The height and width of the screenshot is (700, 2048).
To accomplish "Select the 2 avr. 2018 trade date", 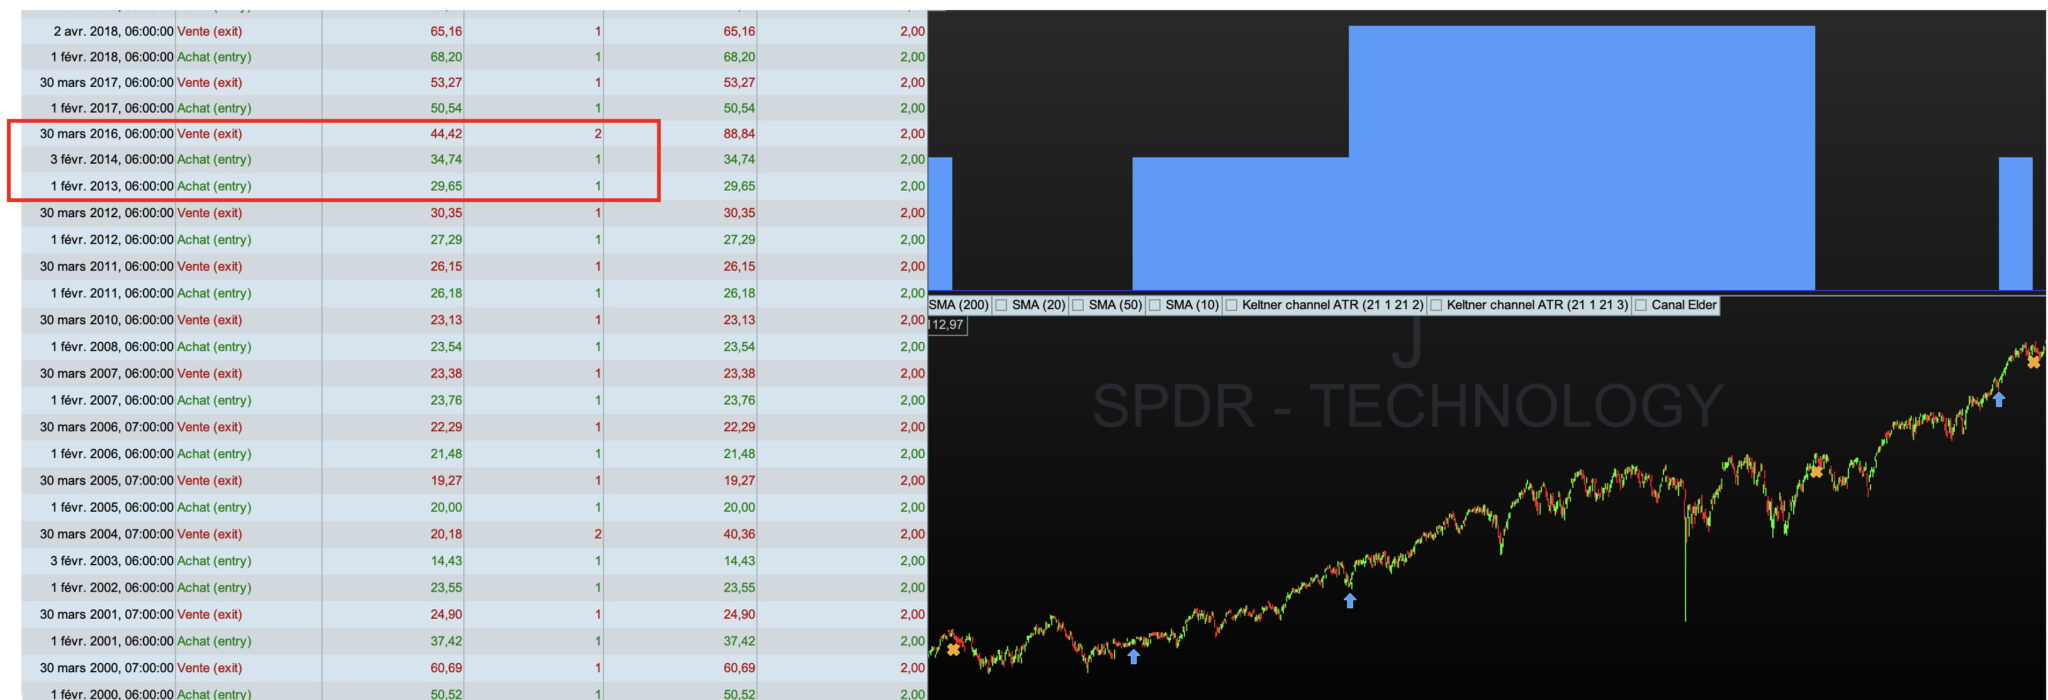I will [113, 31].
